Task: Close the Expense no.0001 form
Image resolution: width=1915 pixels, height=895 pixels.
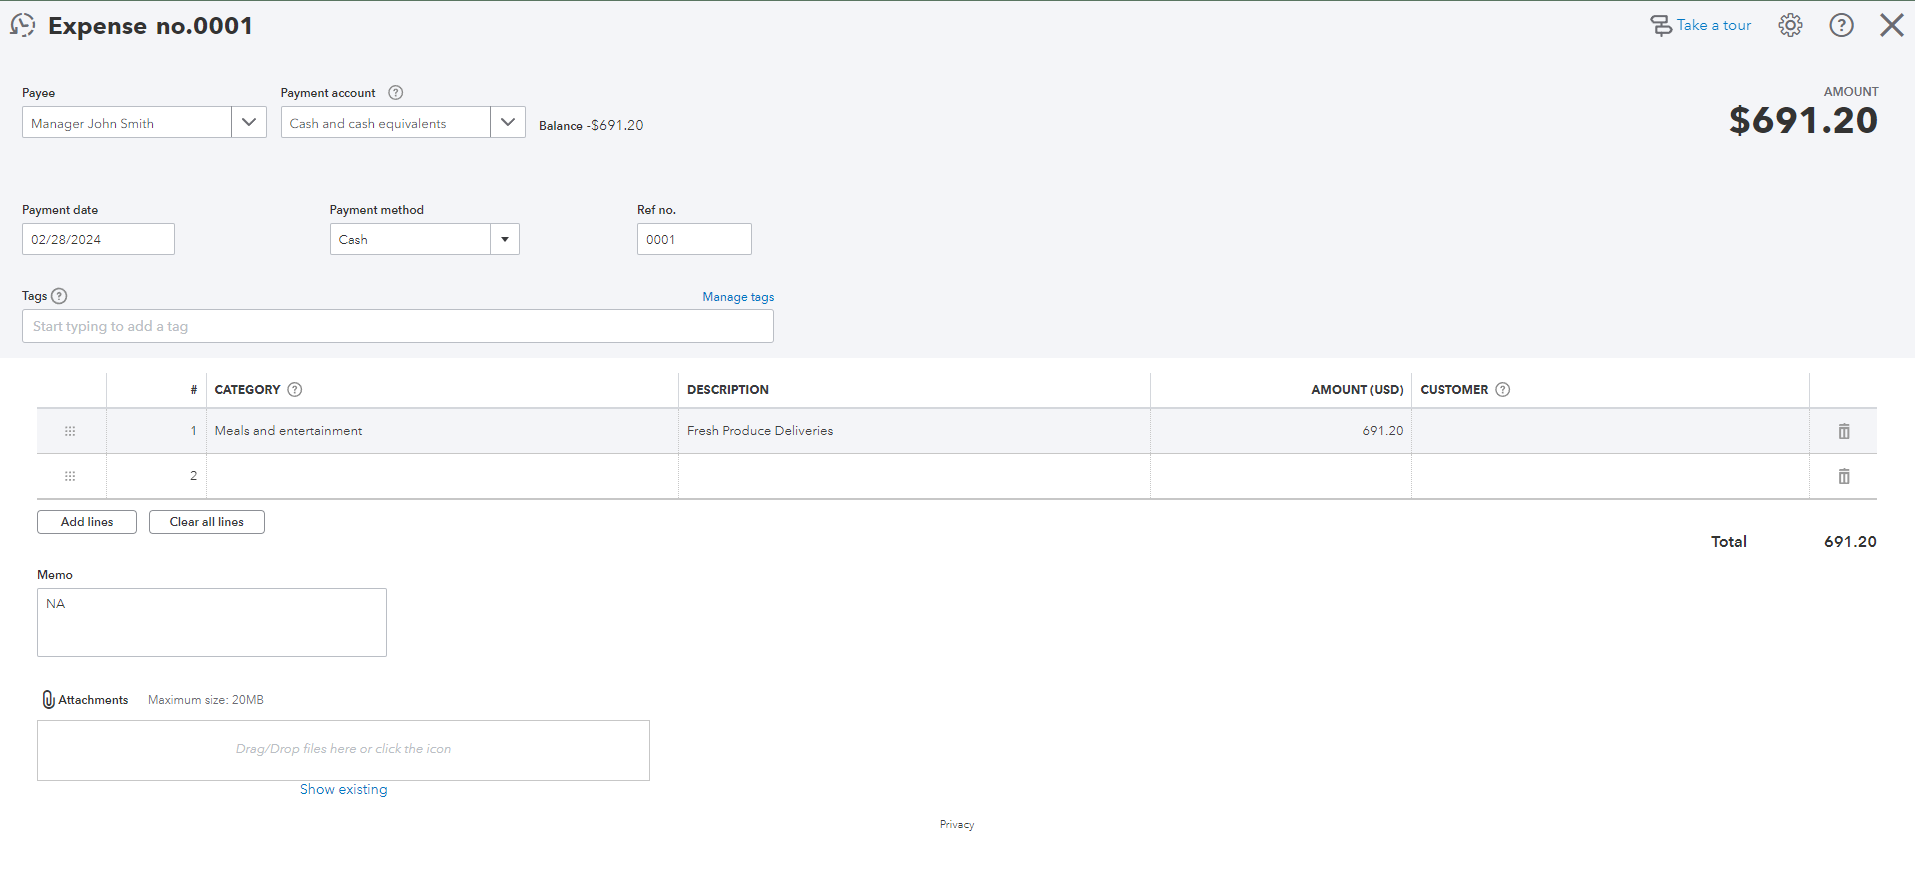Action: tap(1891, 25)
